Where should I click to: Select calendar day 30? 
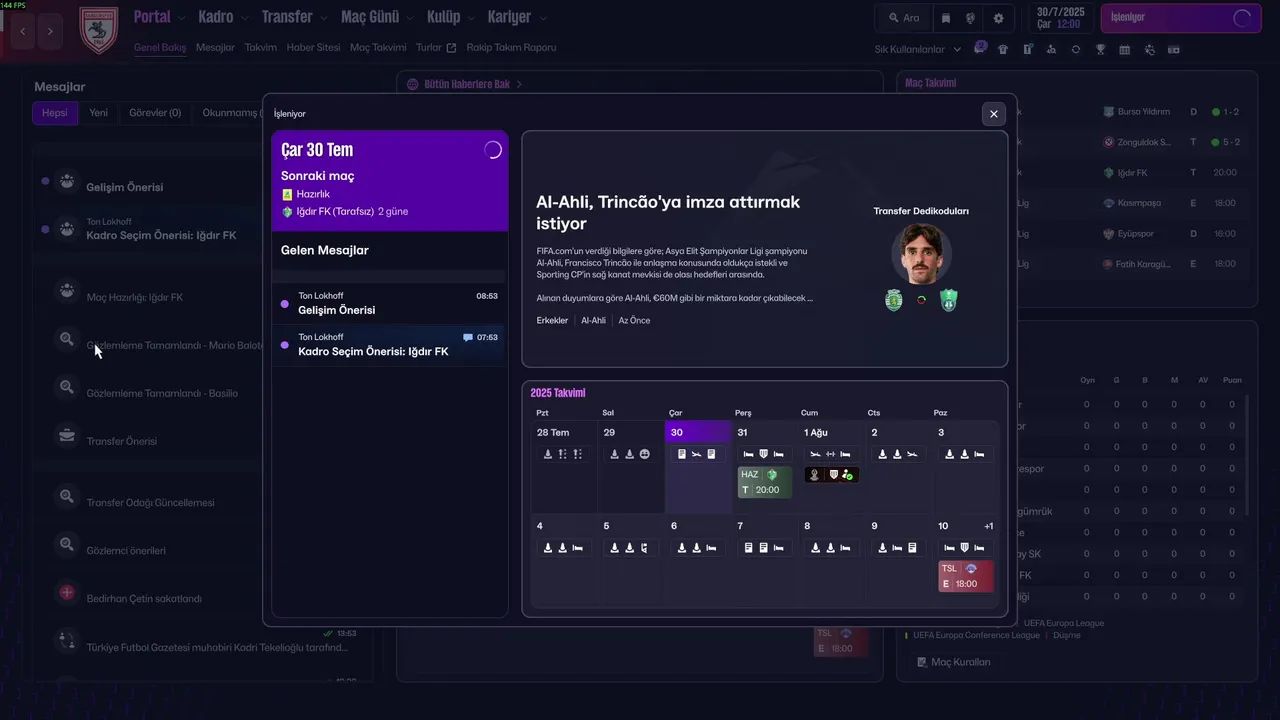[x=698, y=466]
